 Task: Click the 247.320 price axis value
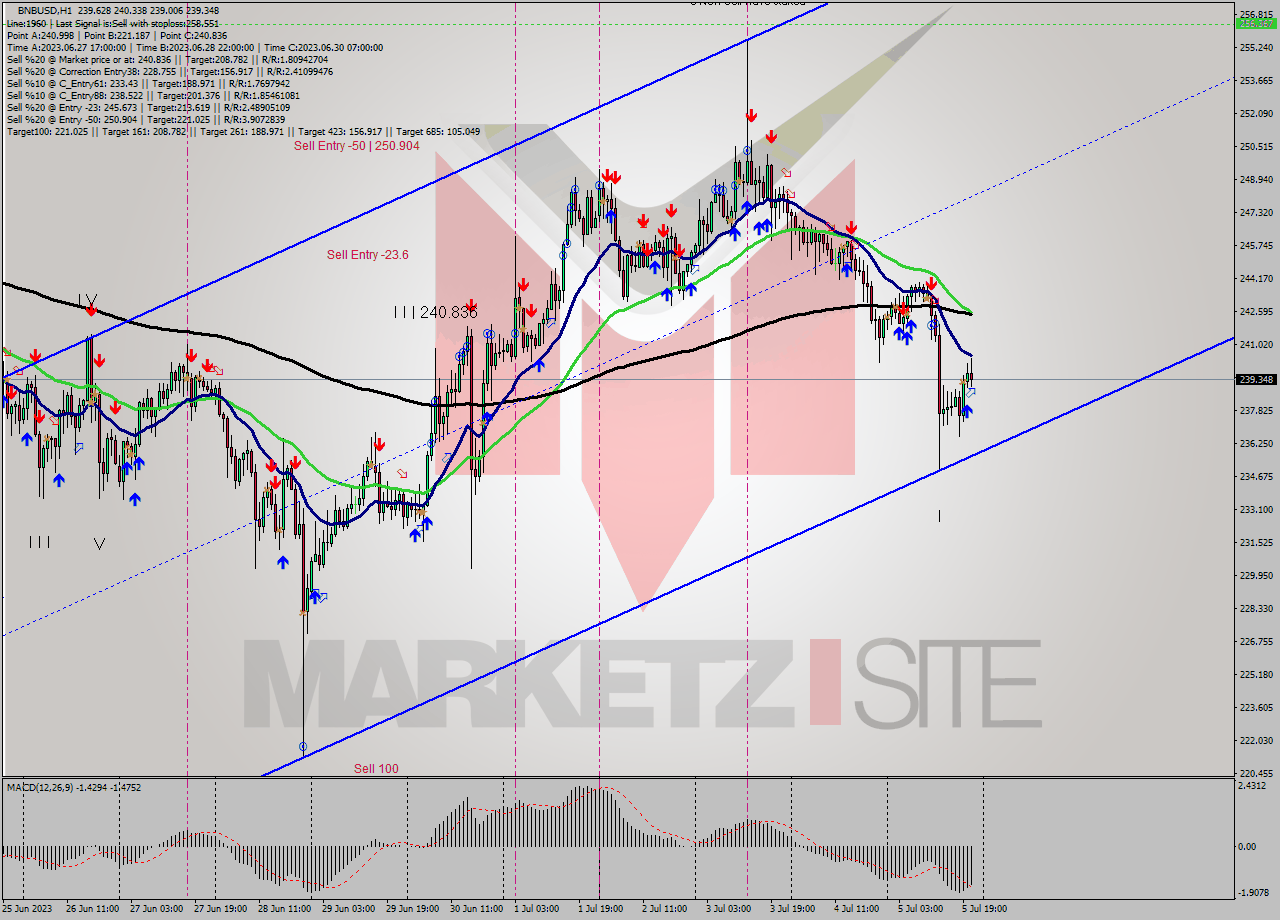1256,212
